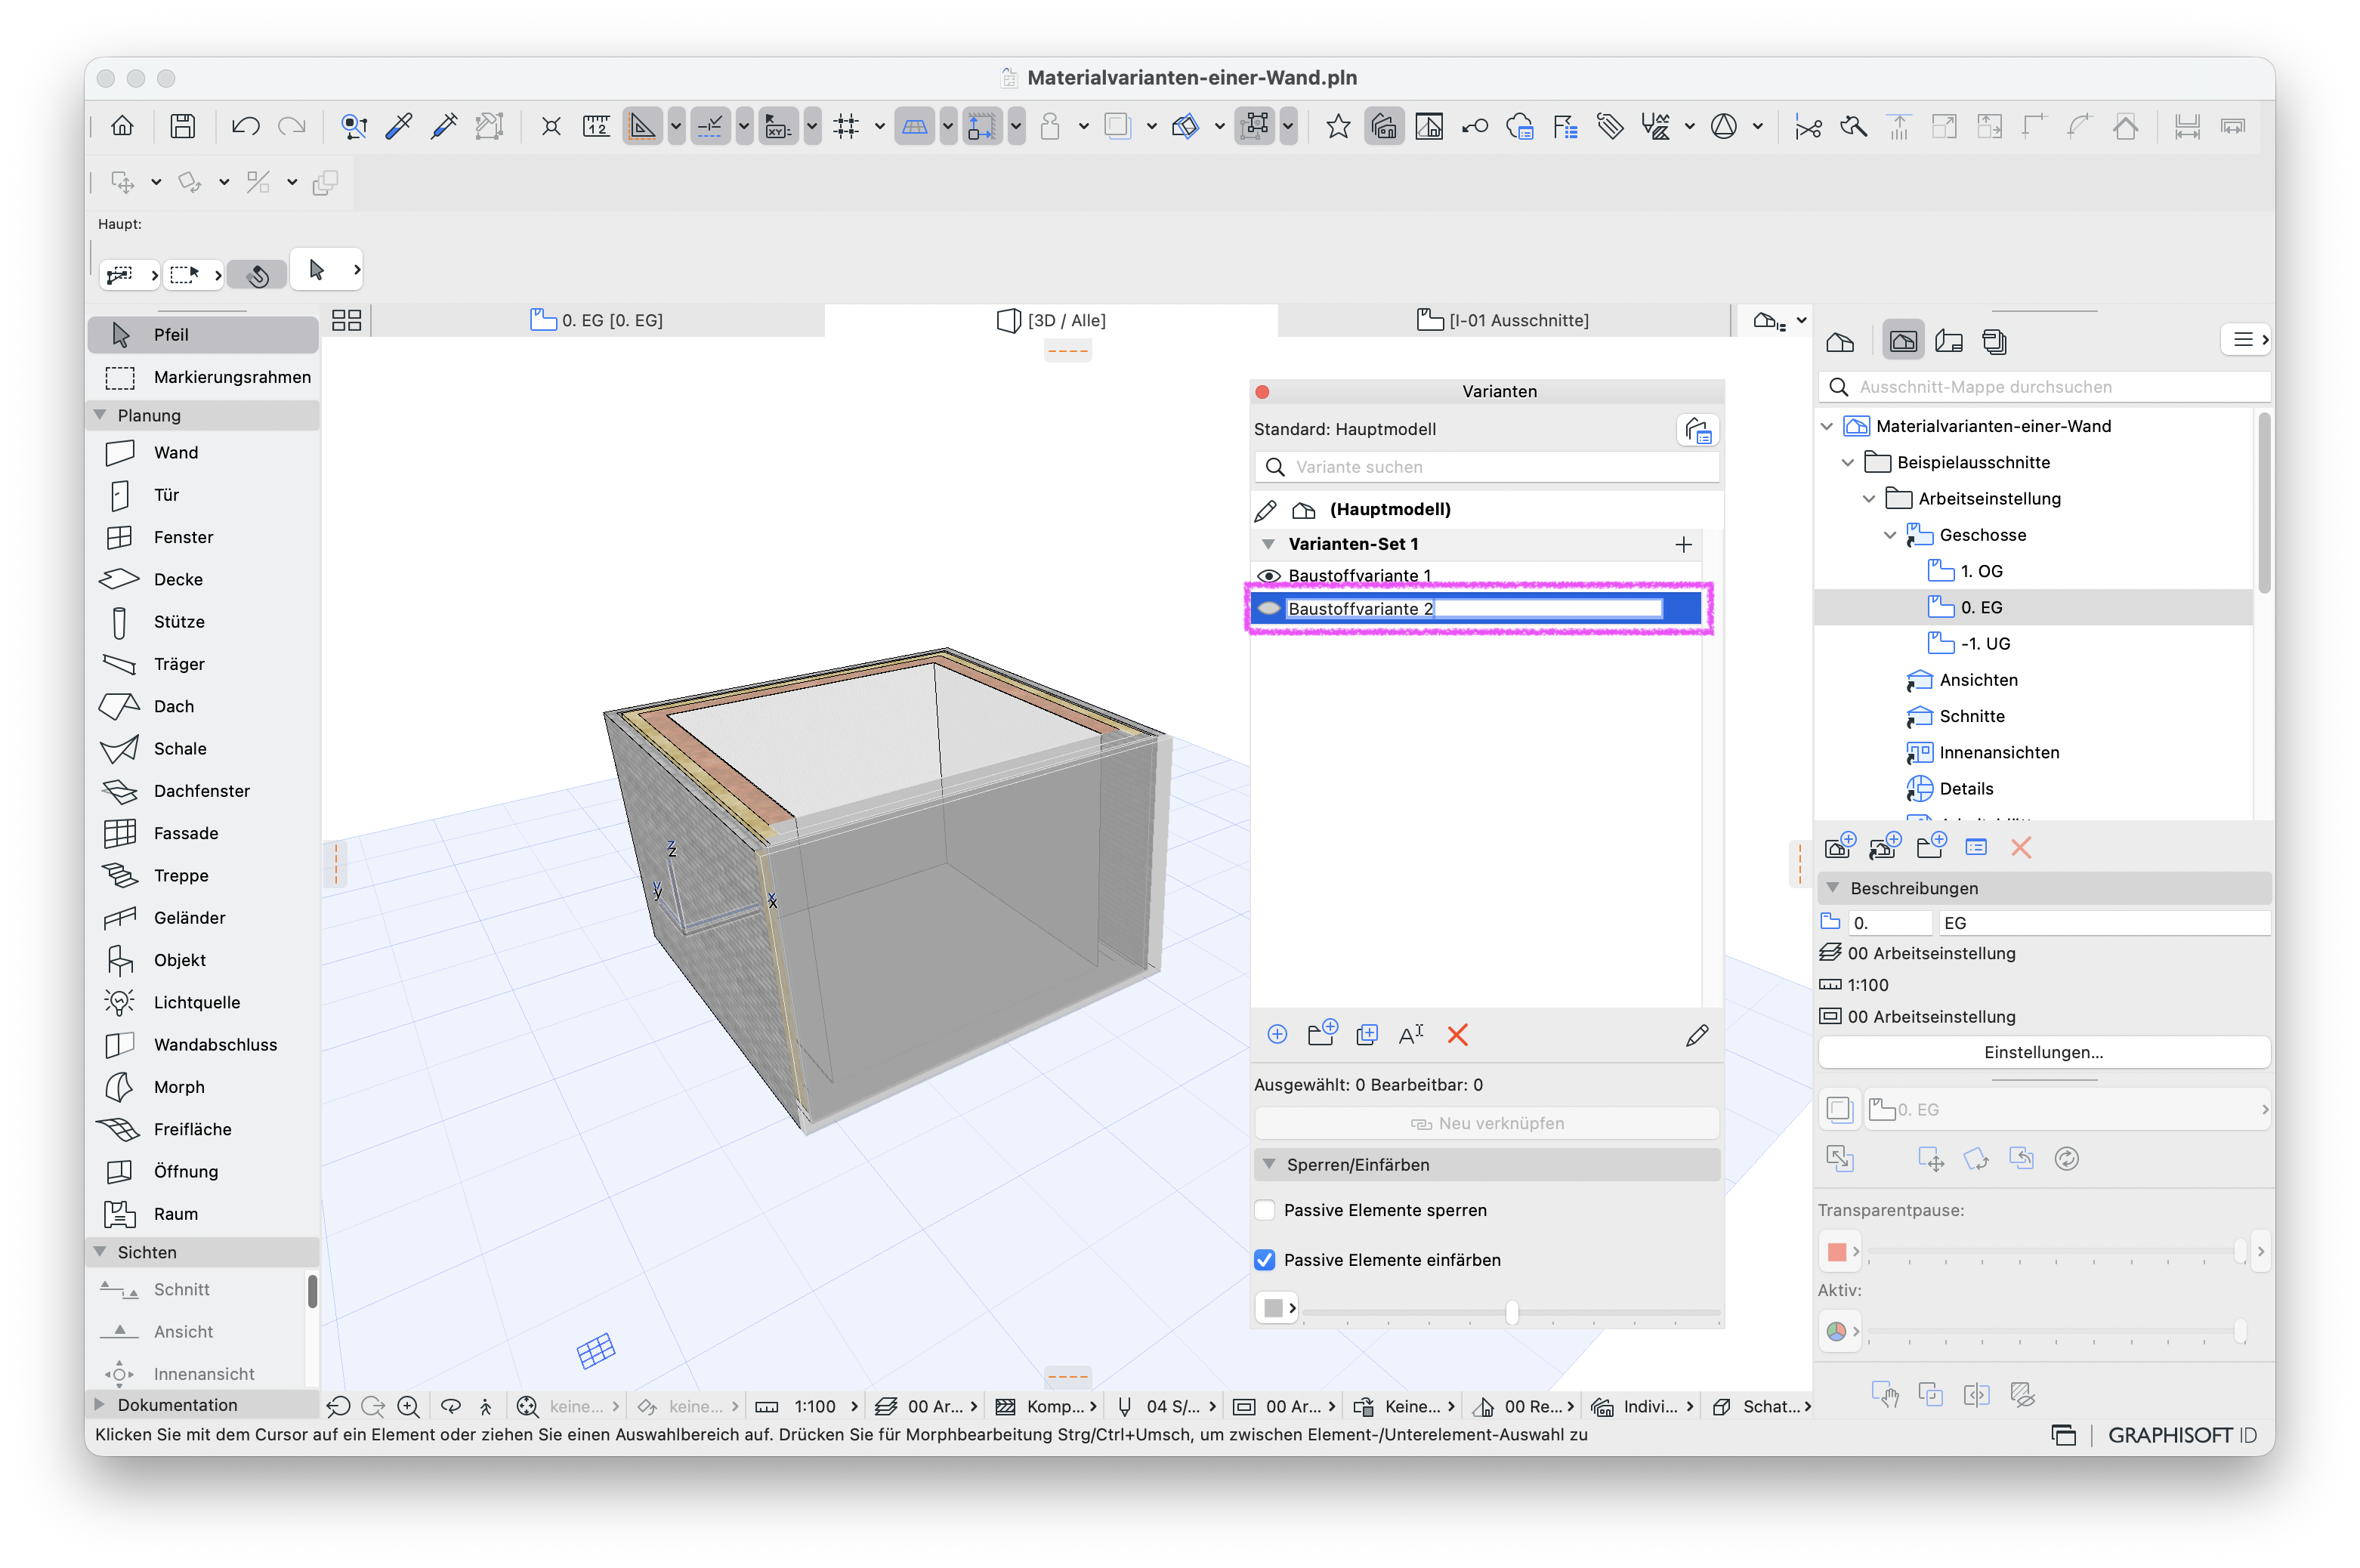The image size is (2360, 1568).
Task: Select the Dachfenster tool
Action: tap(202, 791)
